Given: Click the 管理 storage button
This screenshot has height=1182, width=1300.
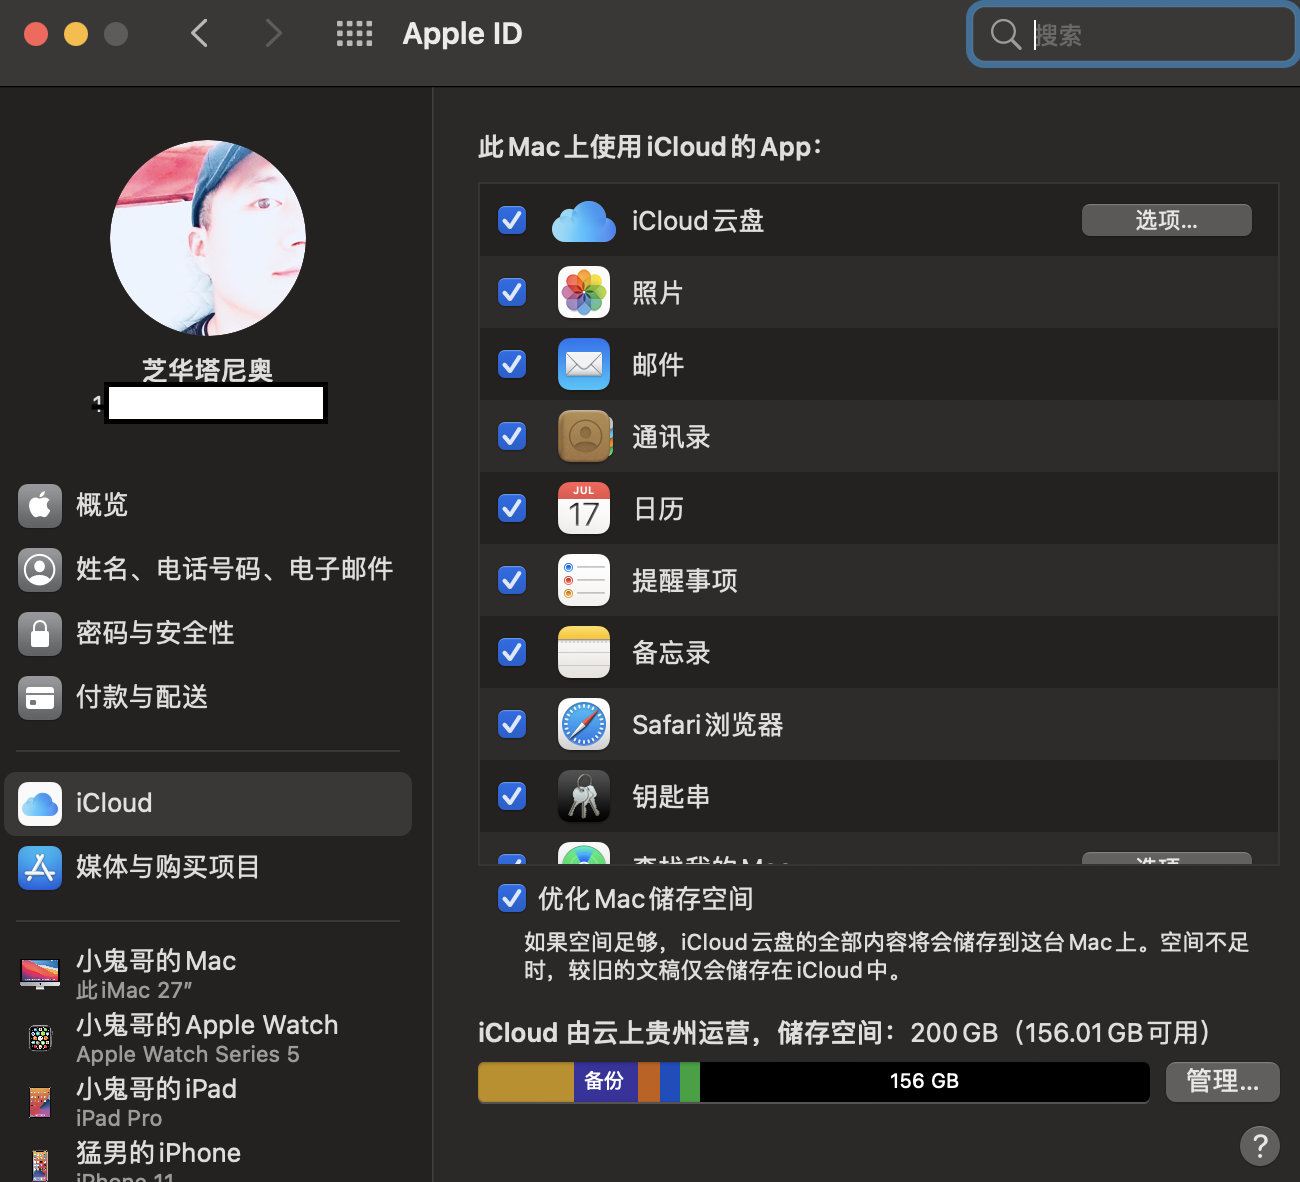Looking at the screenshot, I should click(x=1222, y=1081).
